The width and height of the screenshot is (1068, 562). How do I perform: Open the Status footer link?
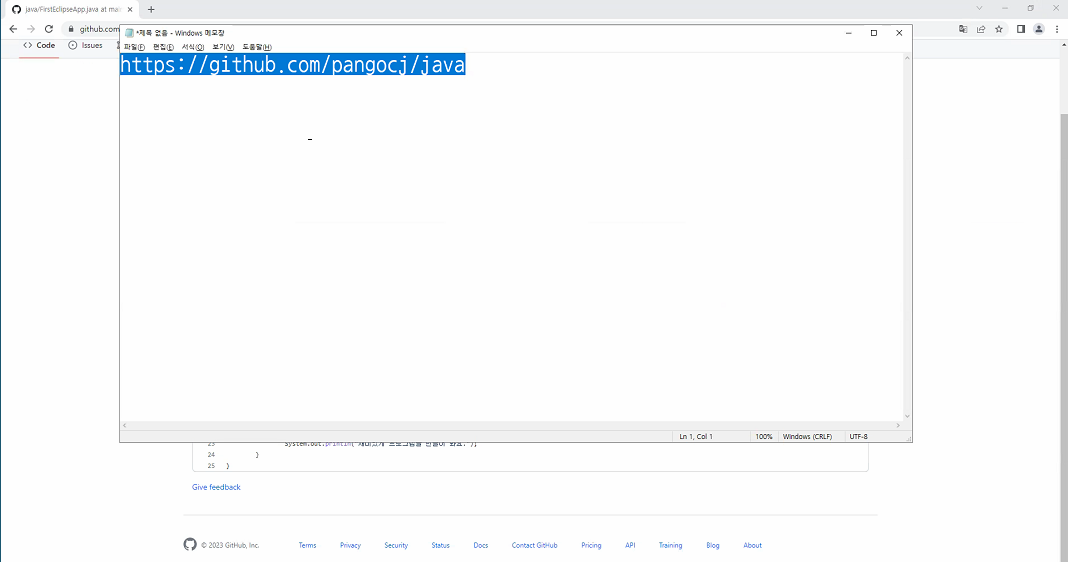[440, 545]
